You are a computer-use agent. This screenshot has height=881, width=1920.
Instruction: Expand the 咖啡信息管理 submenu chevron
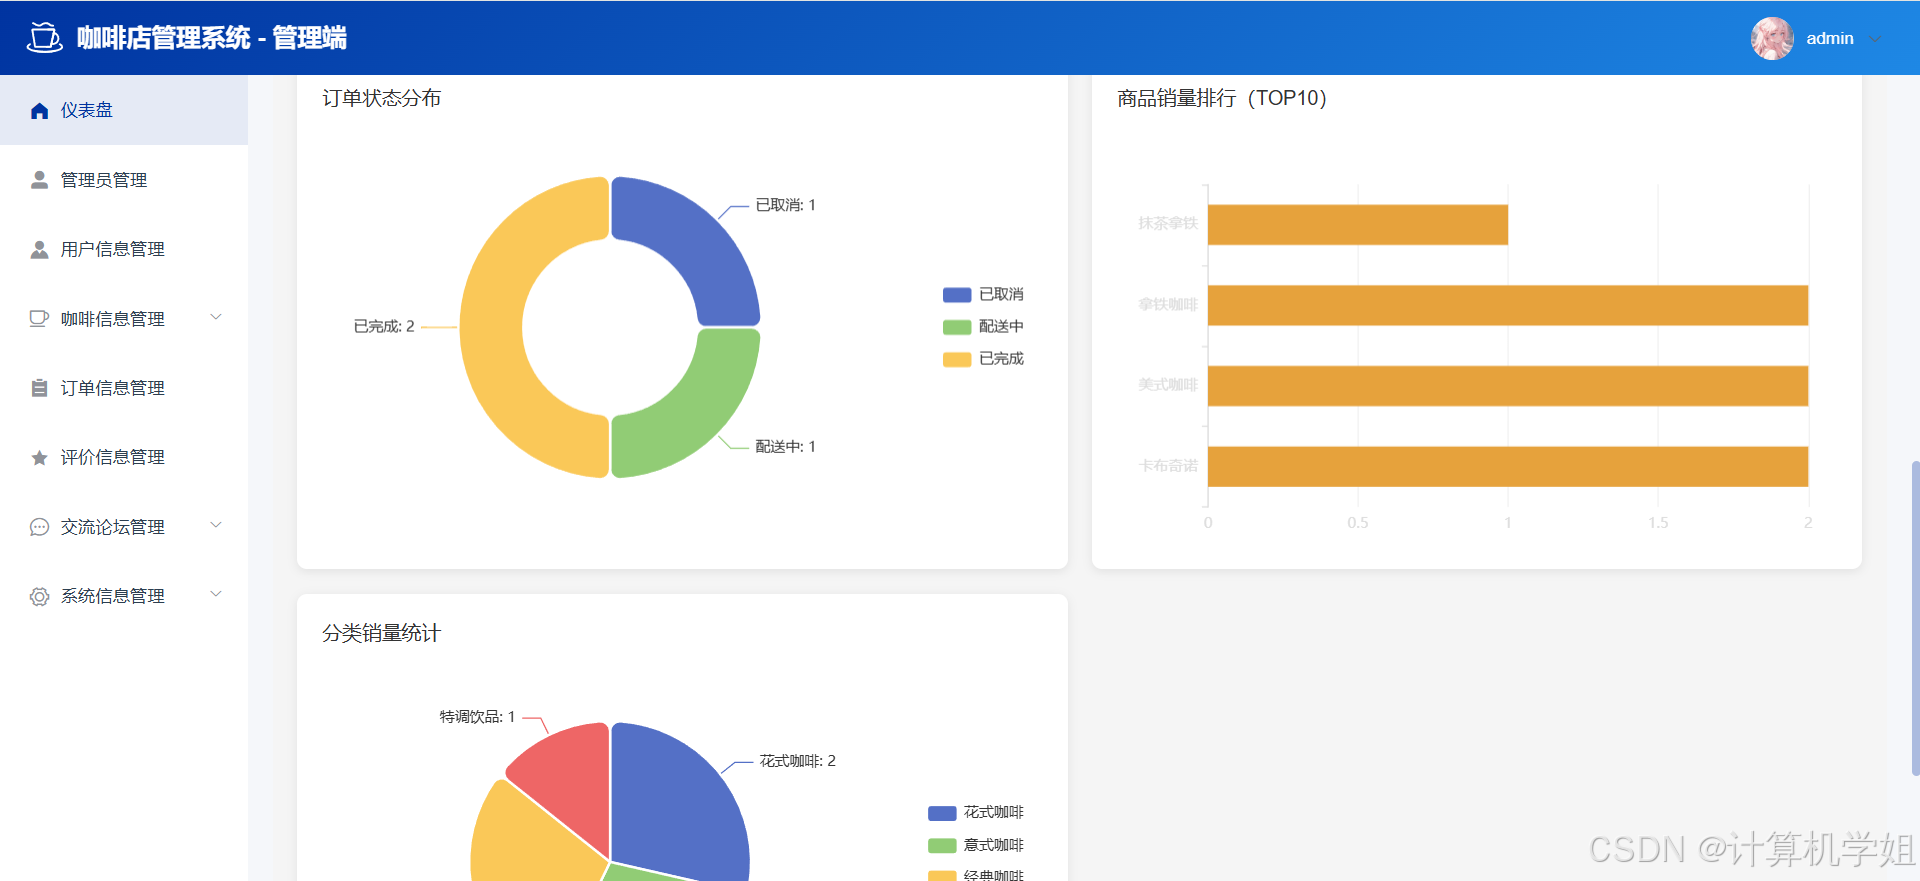216,317
